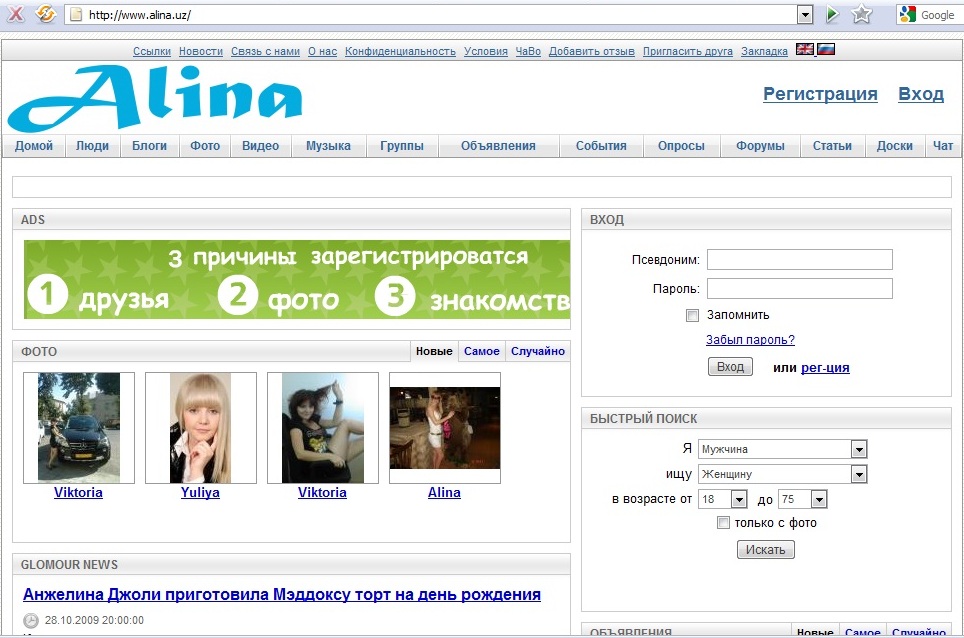Click the Вход login button
This screenshot has height=638, width=964.
pyautogui.click(x=730, y=366)
